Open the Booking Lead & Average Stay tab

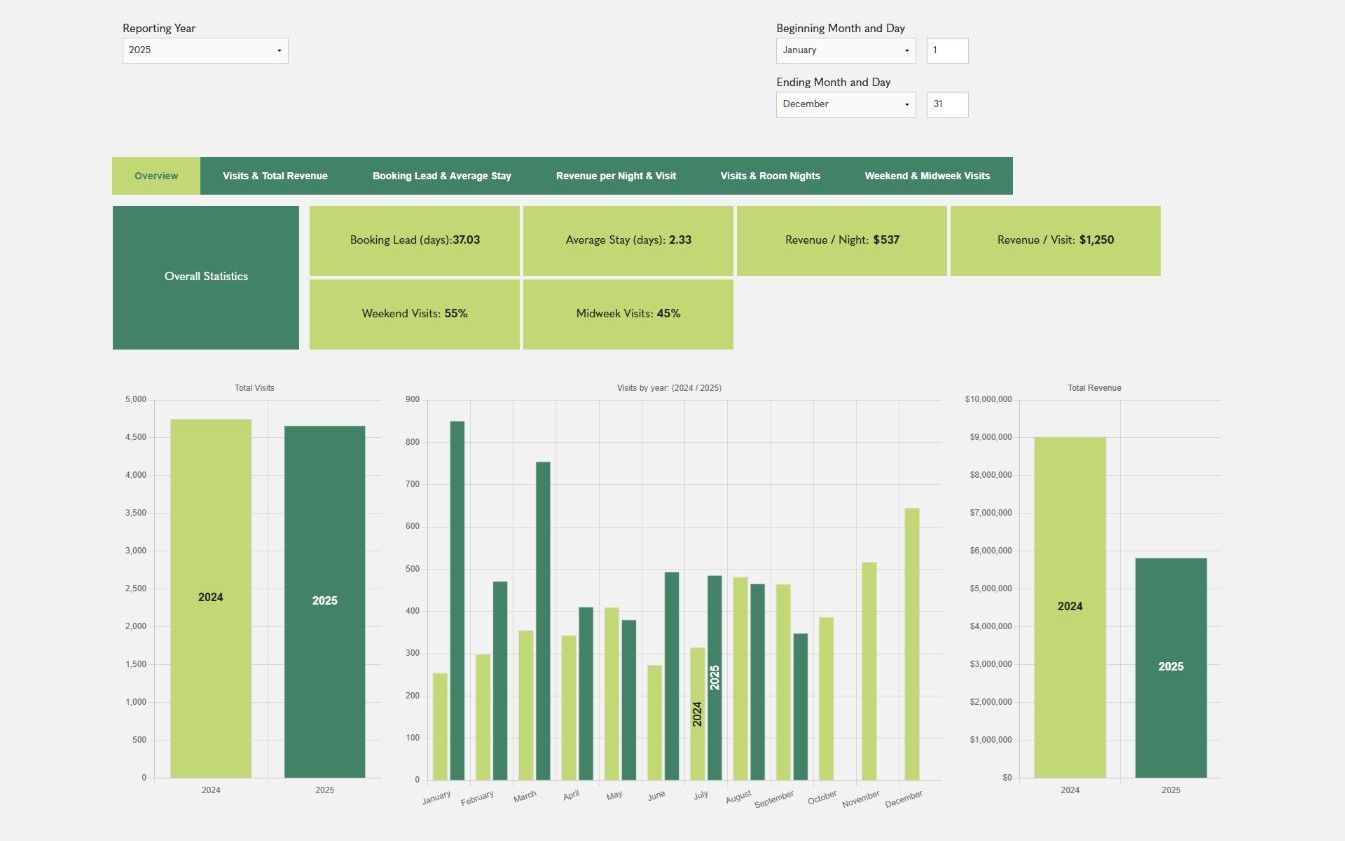click(x=441, y=176)
